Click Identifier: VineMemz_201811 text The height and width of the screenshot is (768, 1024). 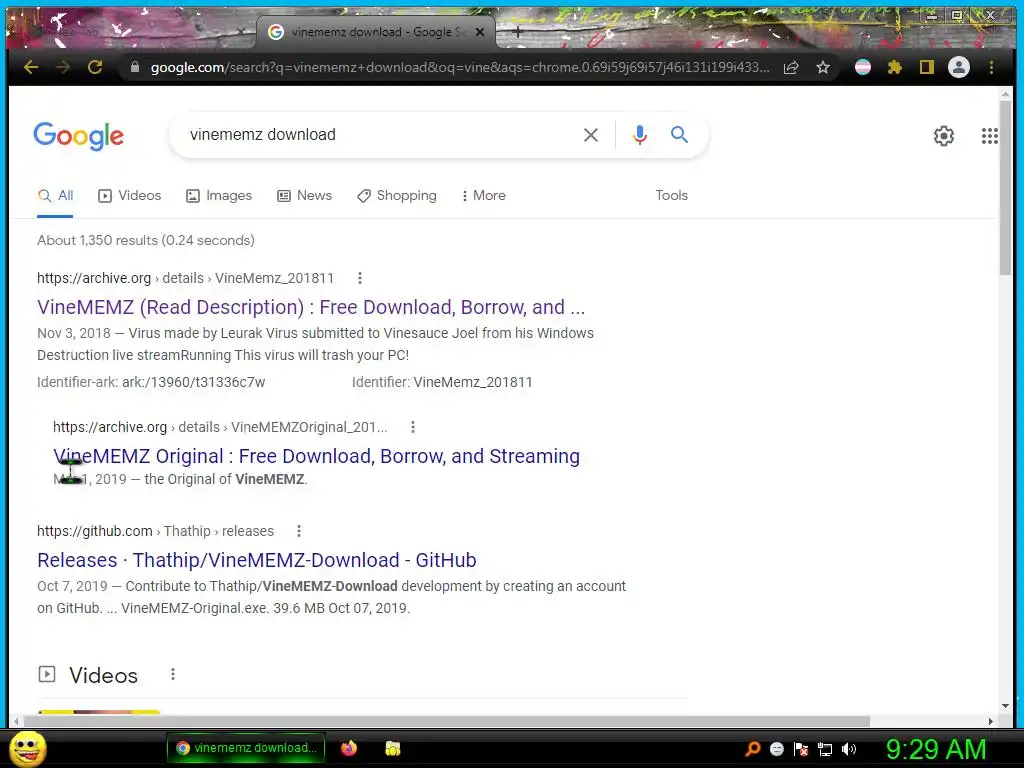tap(442, 382)
